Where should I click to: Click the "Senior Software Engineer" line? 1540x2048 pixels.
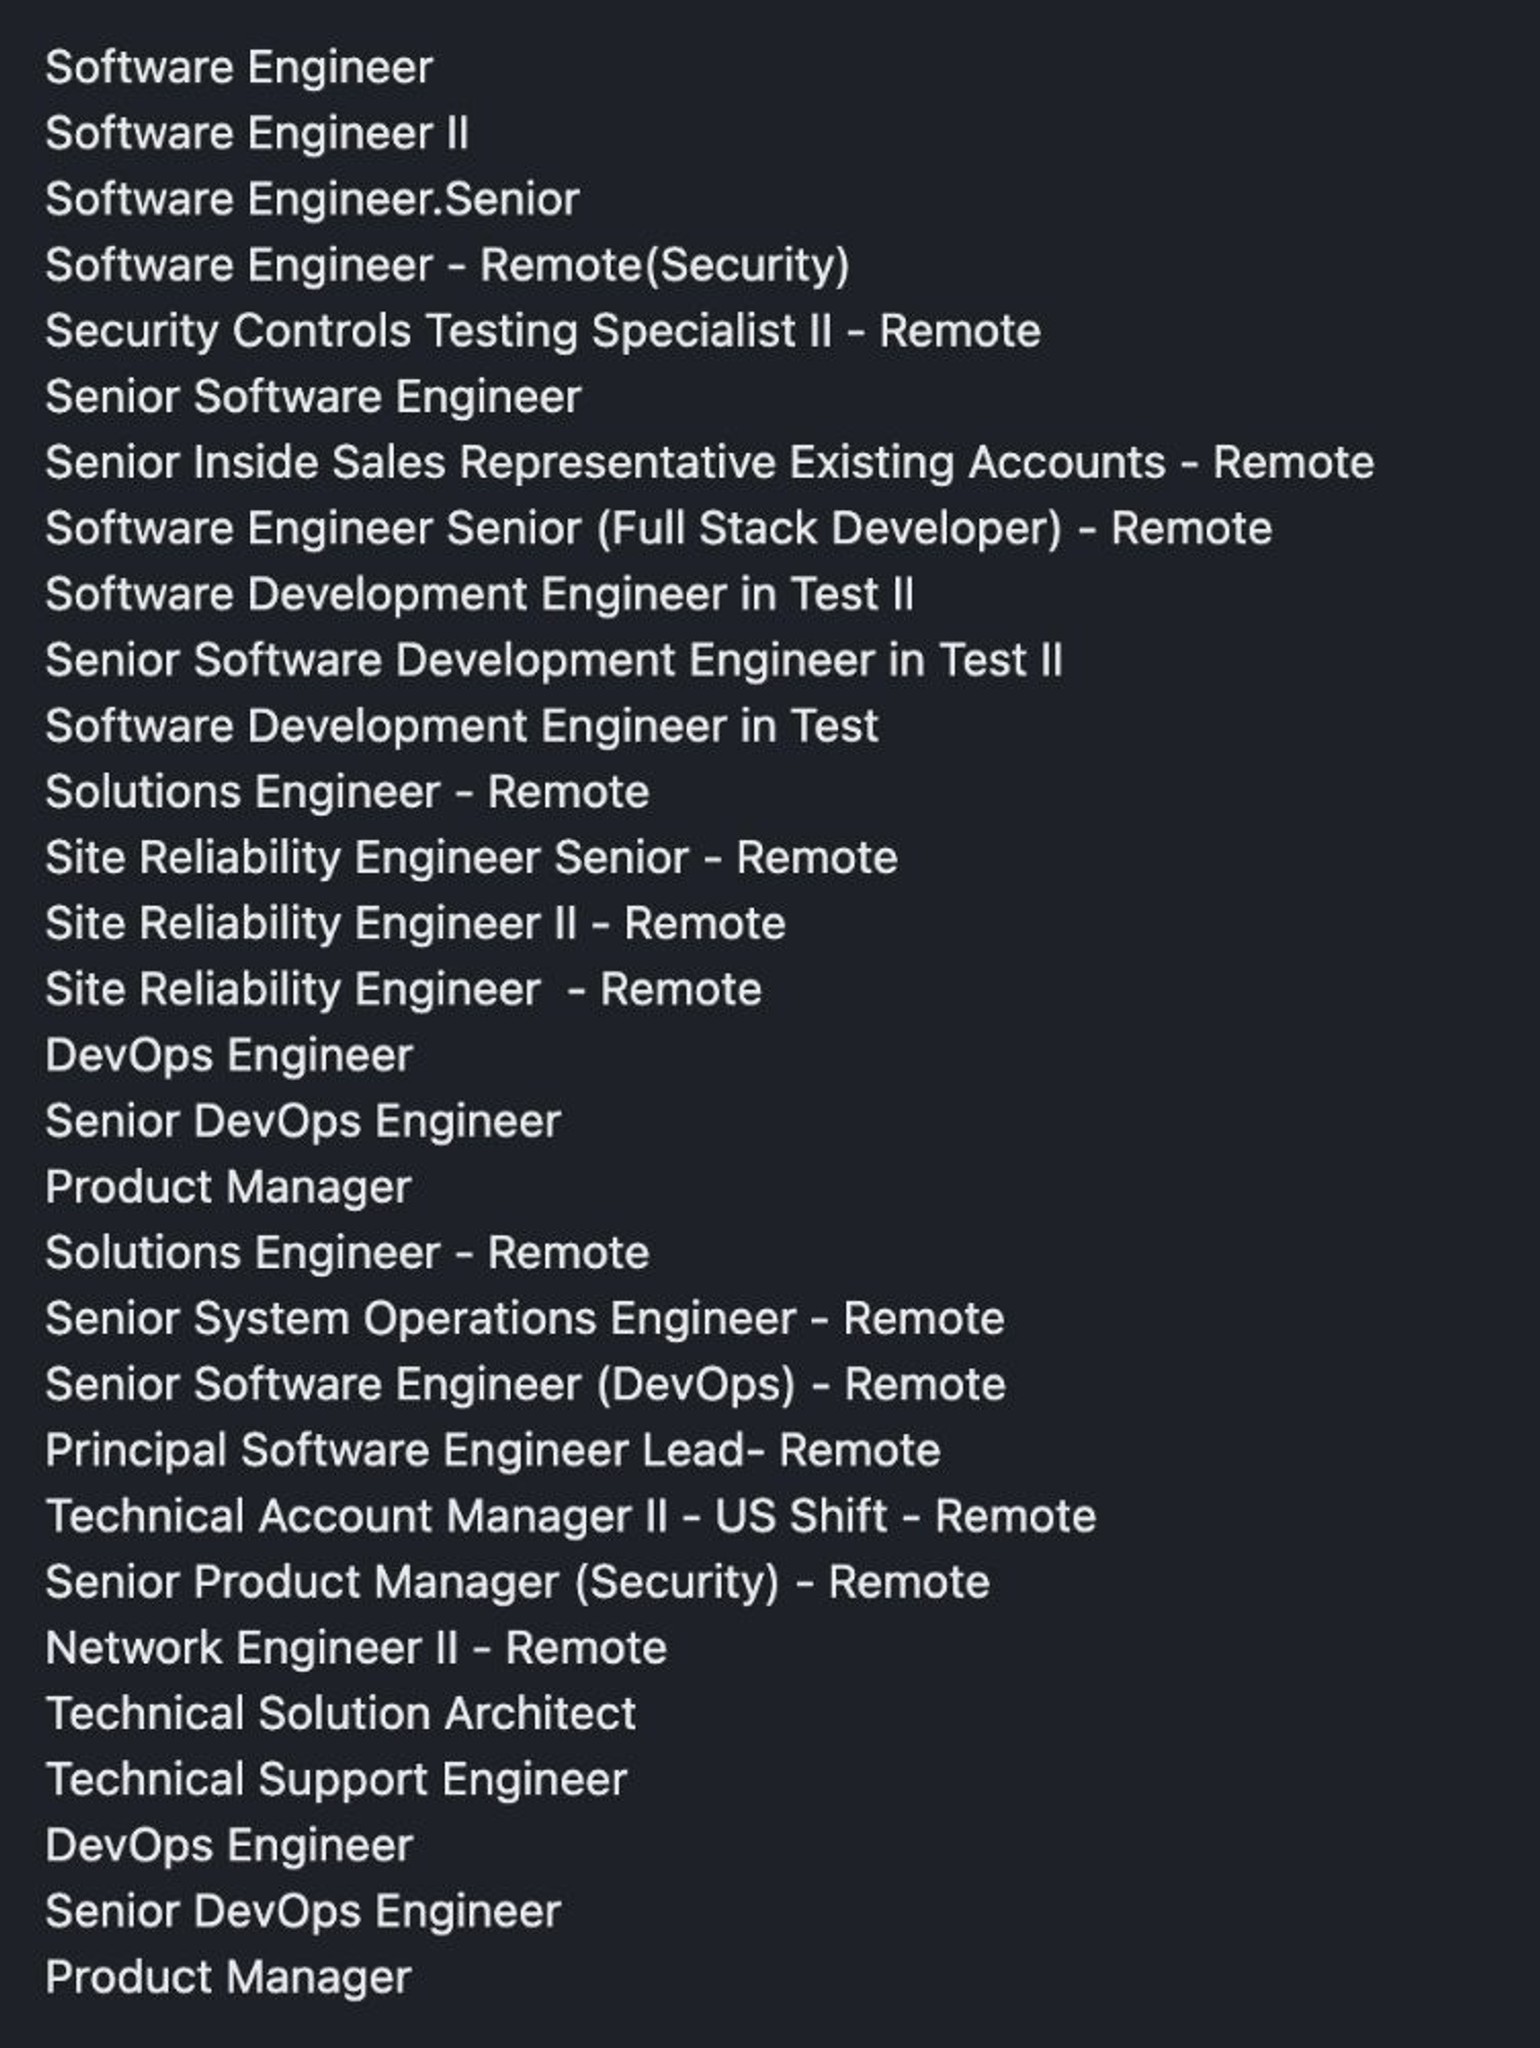pos(313,397)
